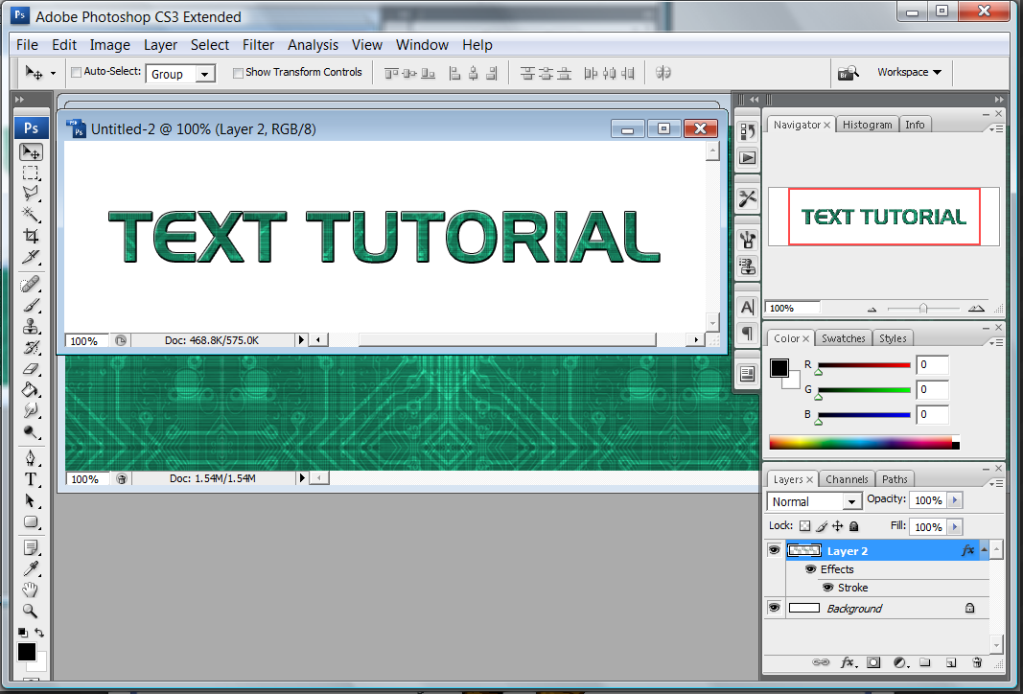This screenshot has width=1023, height=694.
Task: Choose the Eraser tool
Action: coord(31,369)
